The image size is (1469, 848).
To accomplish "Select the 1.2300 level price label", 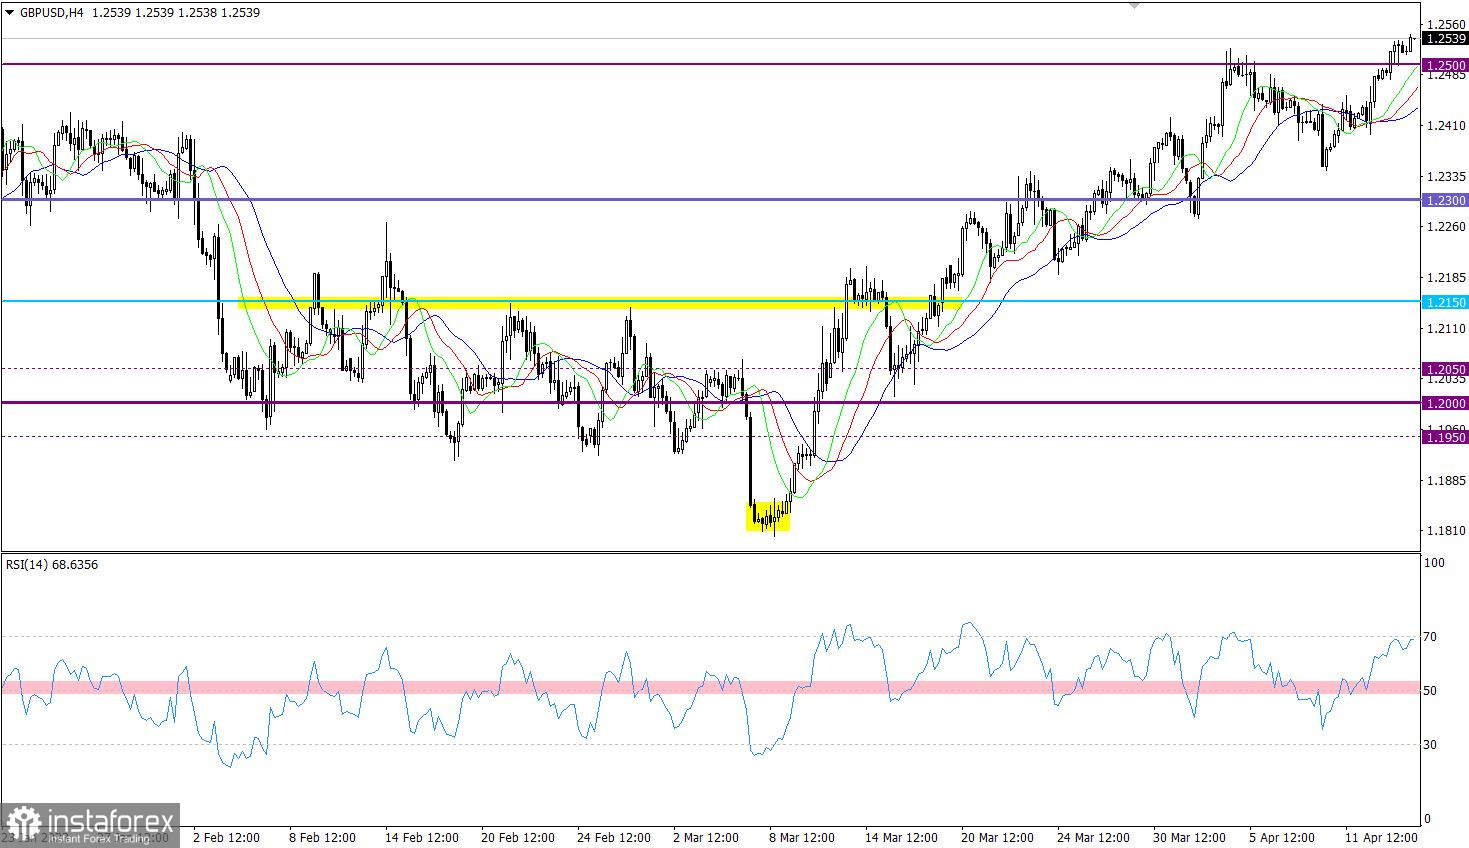I will pyautogui.click(x=1445, y=200).
